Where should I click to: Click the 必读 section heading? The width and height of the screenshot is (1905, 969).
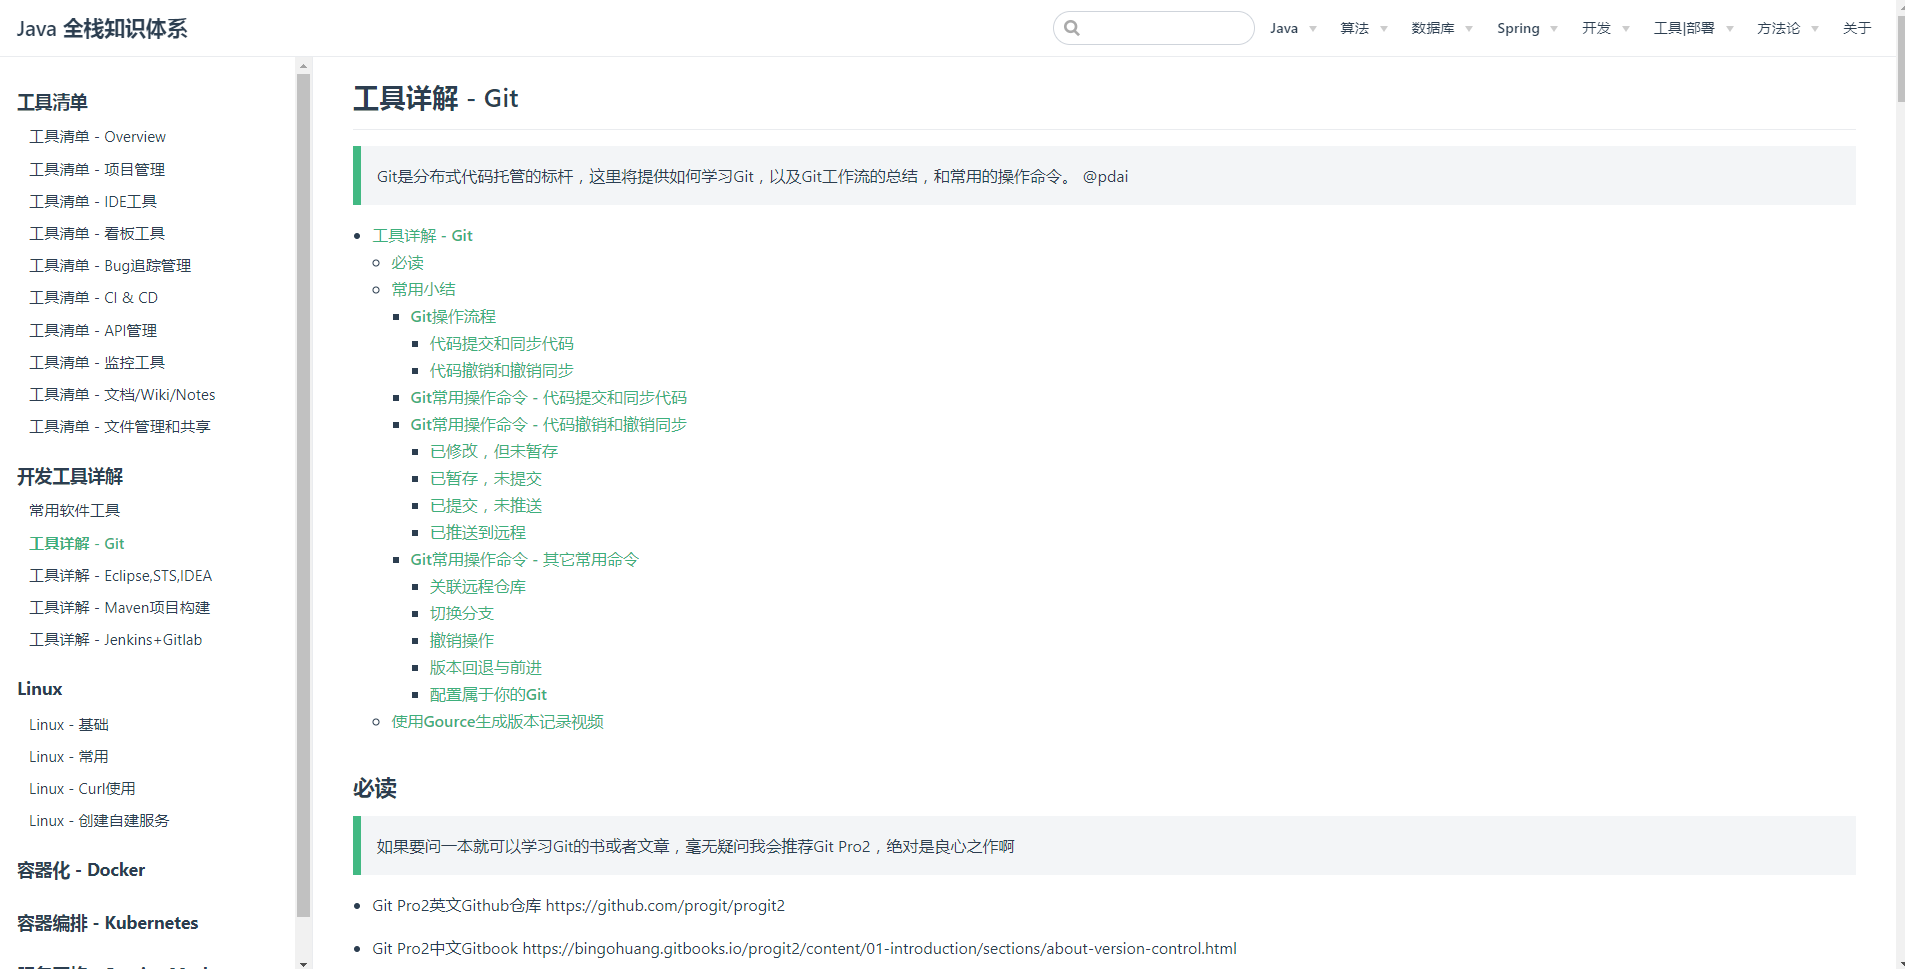375,788
